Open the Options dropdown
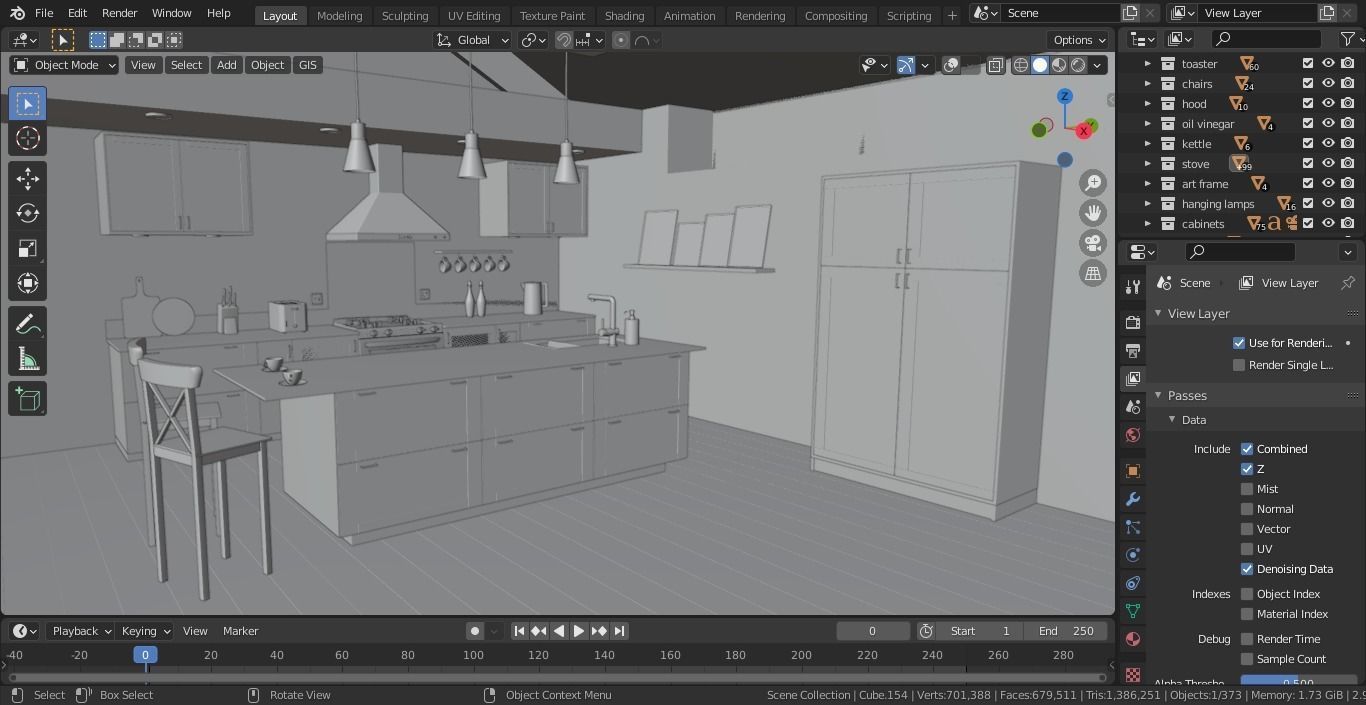 coord(1079,40)
